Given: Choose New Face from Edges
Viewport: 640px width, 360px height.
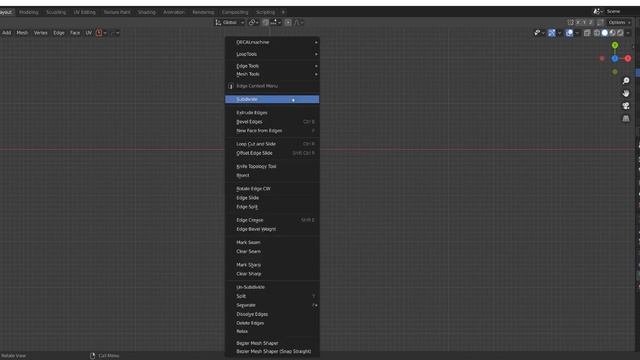Looking at the screenshot, I should [x=272, y=131].
